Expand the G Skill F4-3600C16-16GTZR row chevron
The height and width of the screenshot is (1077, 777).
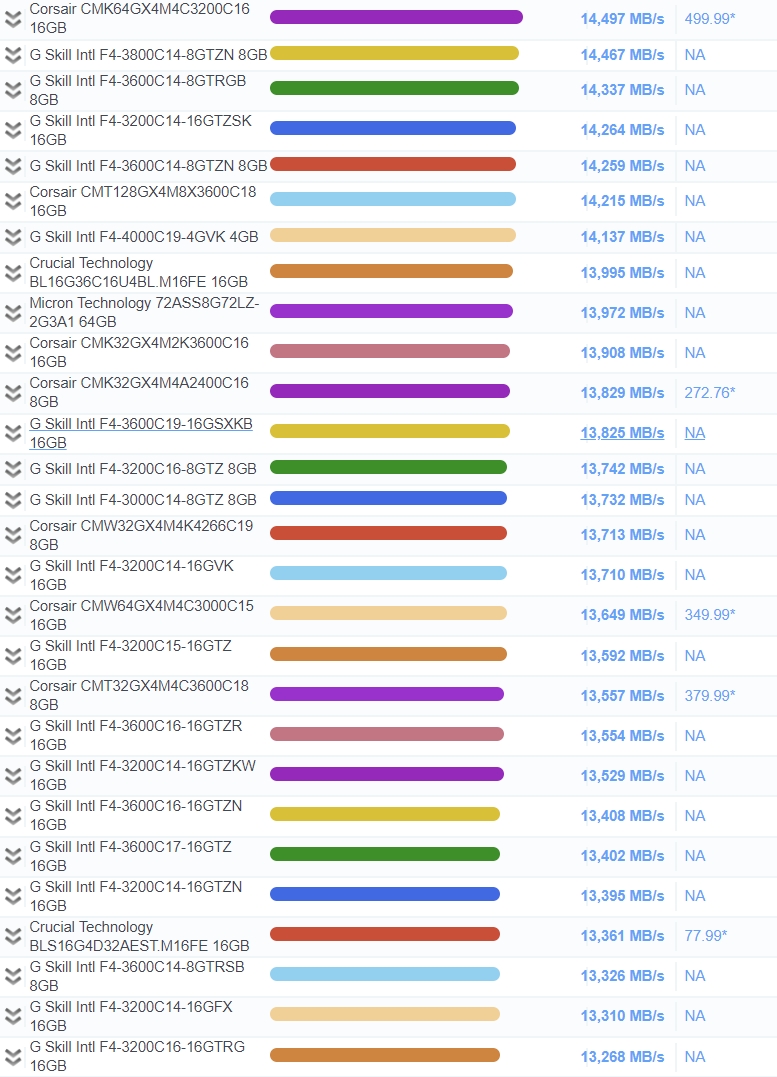tap(13, 736)
